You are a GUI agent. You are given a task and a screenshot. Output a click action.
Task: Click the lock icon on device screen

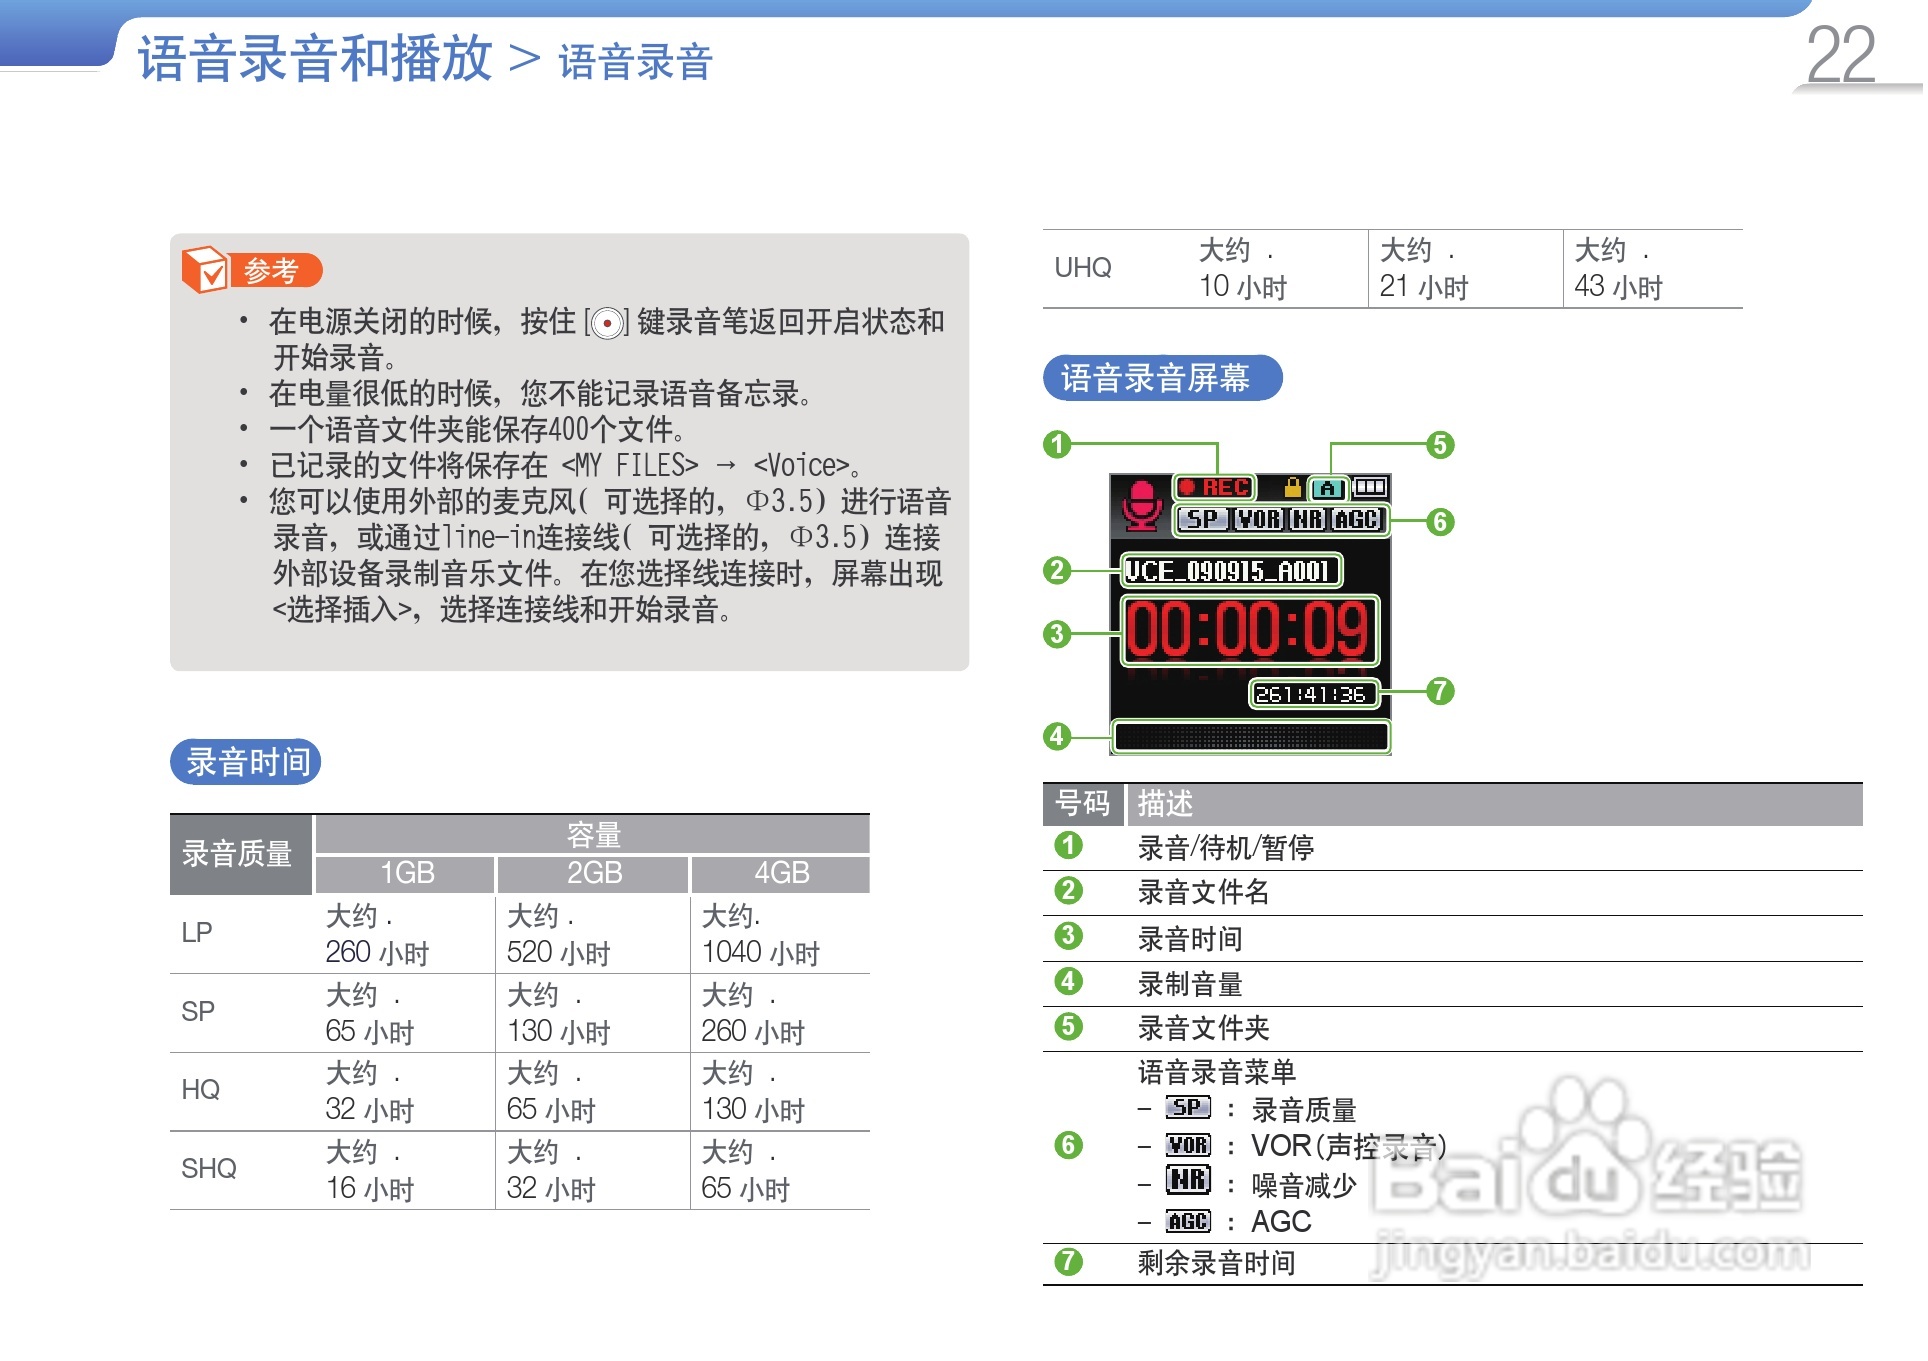1292,488
